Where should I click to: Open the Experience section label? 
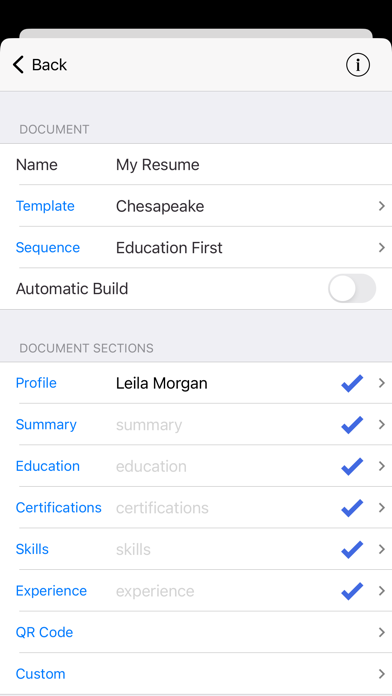point(51,591)
